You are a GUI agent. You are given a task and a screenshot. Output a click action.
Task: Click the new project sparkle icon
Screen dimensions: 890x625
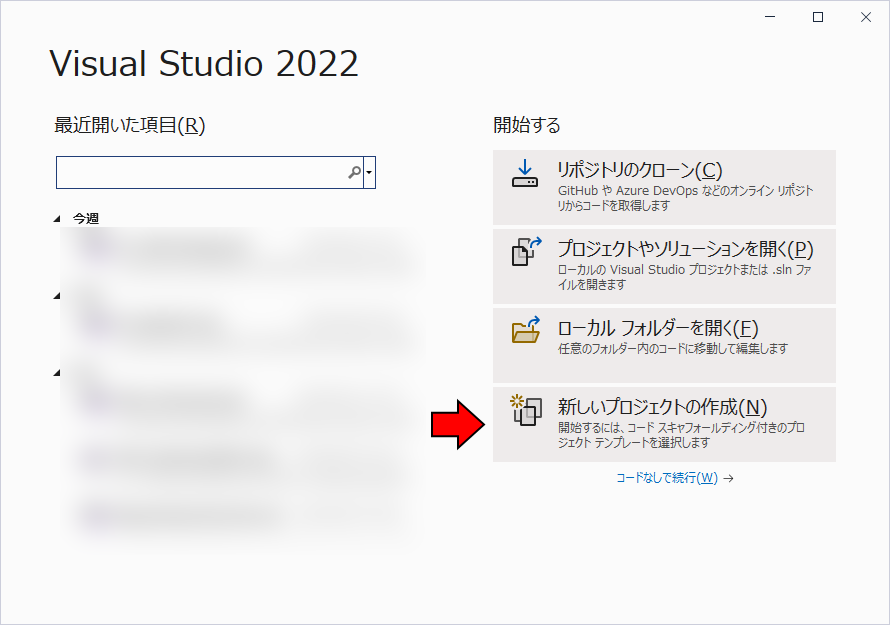(x=525, y=409)
